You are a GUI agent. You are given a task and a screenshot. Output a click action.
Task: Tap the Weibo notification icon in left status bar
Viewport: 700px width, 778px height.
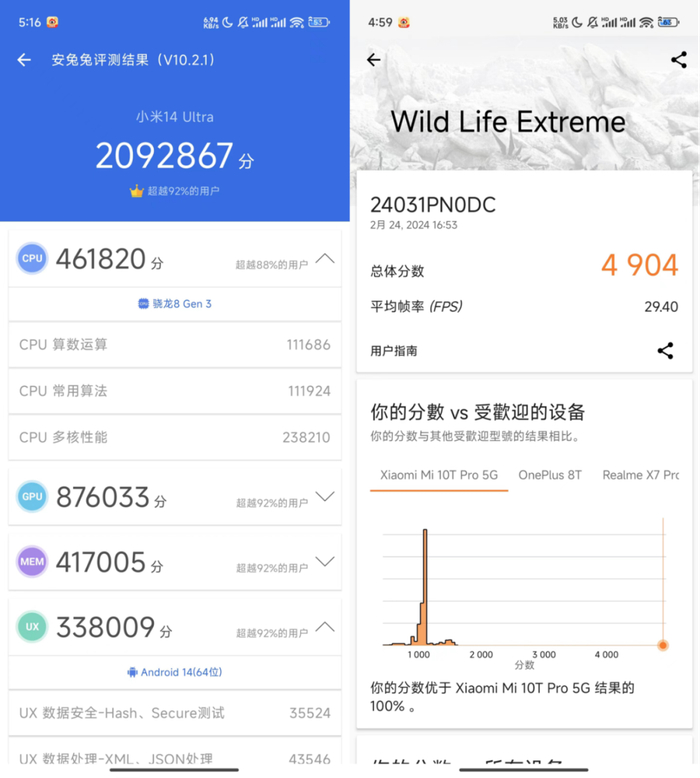53,22
